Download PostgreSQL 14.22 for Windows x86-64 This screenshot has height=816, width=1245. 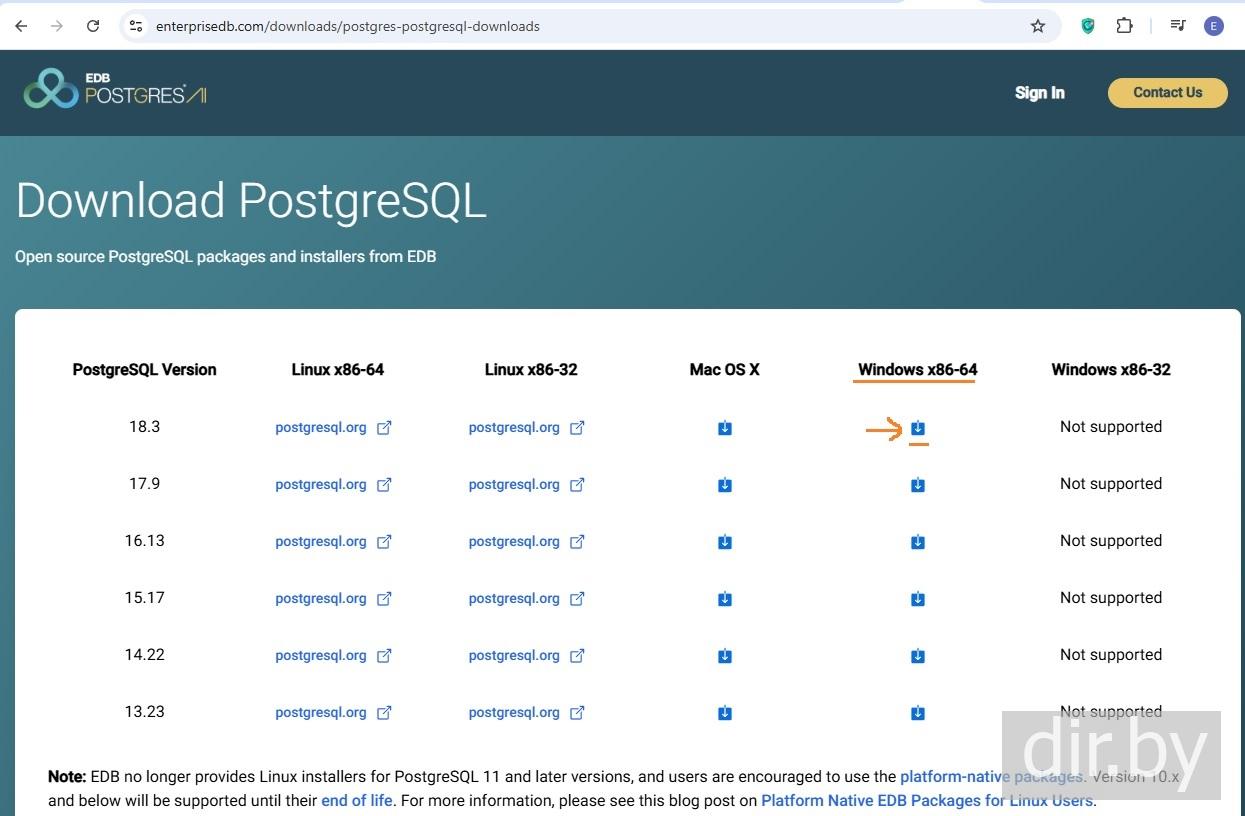click(918, 656)
